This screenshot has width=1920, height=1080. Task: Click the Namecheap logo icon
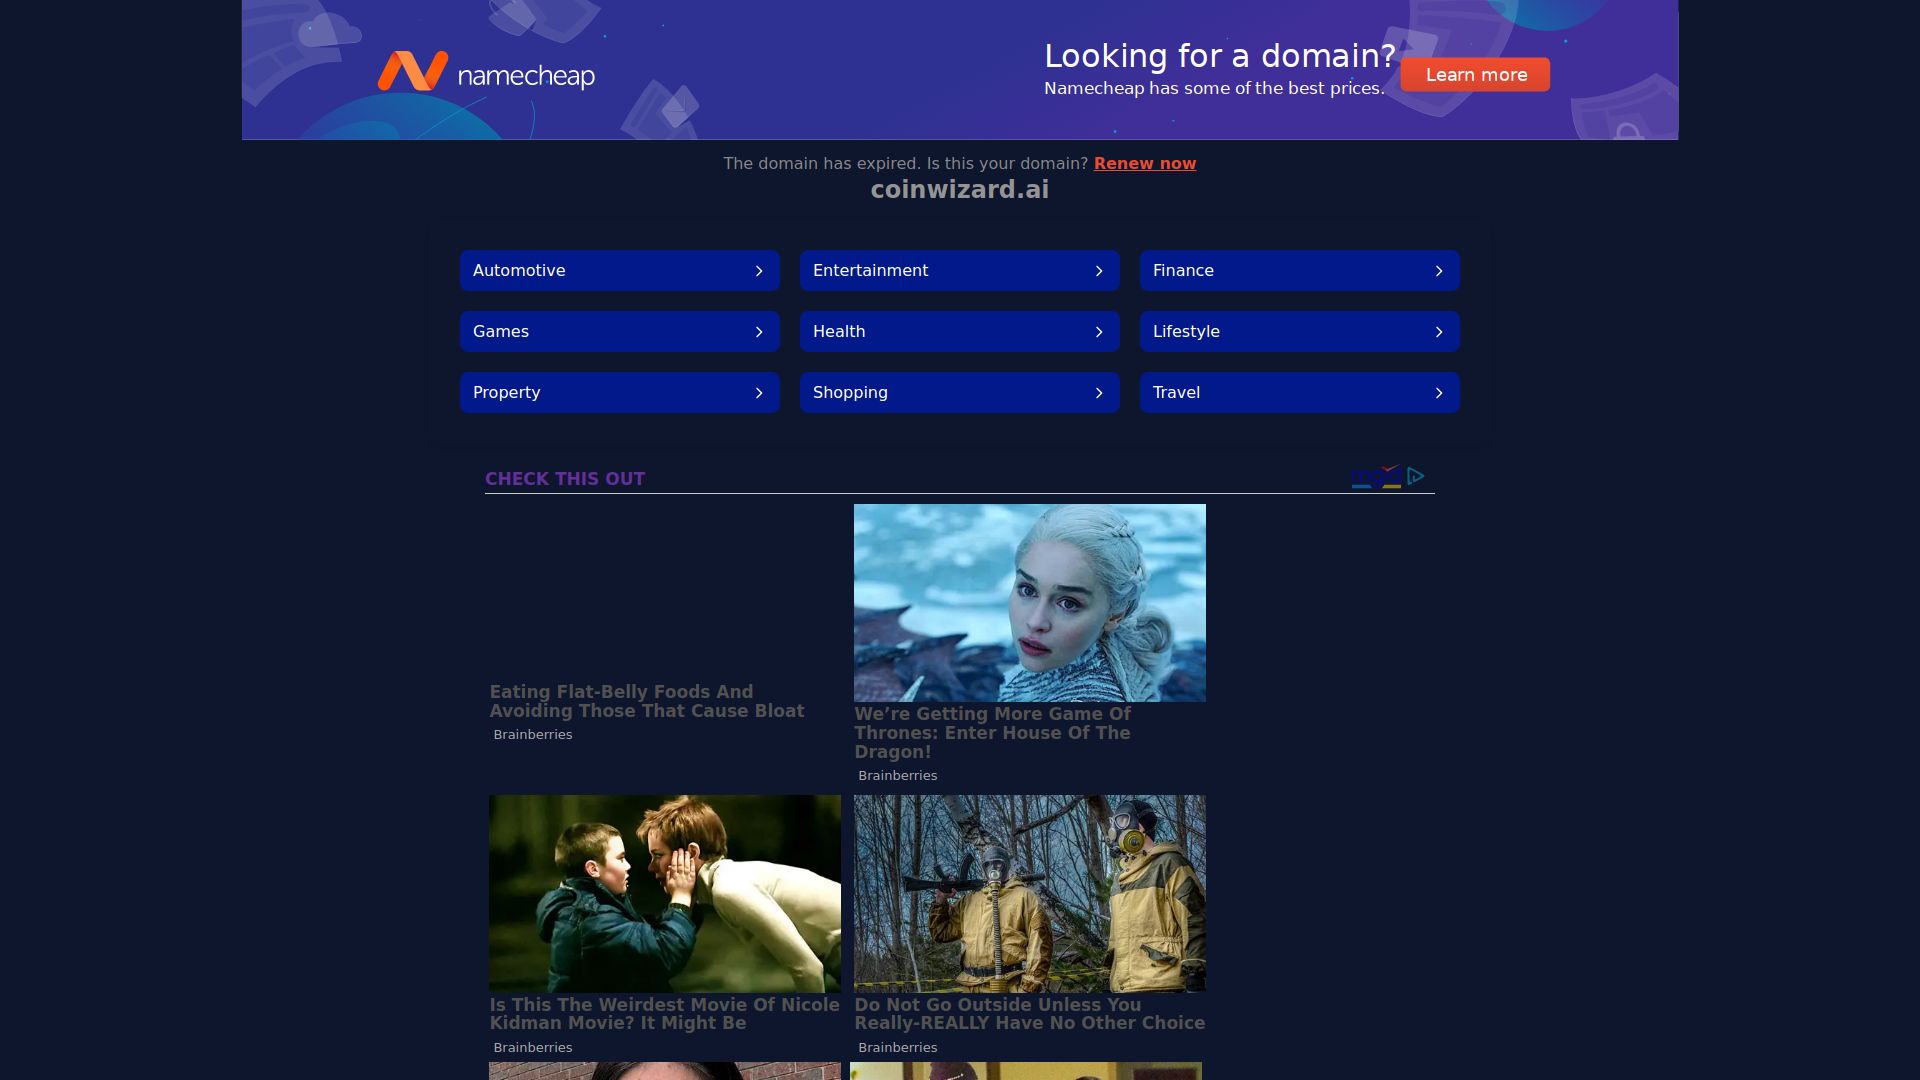click(x=412, y=72)
